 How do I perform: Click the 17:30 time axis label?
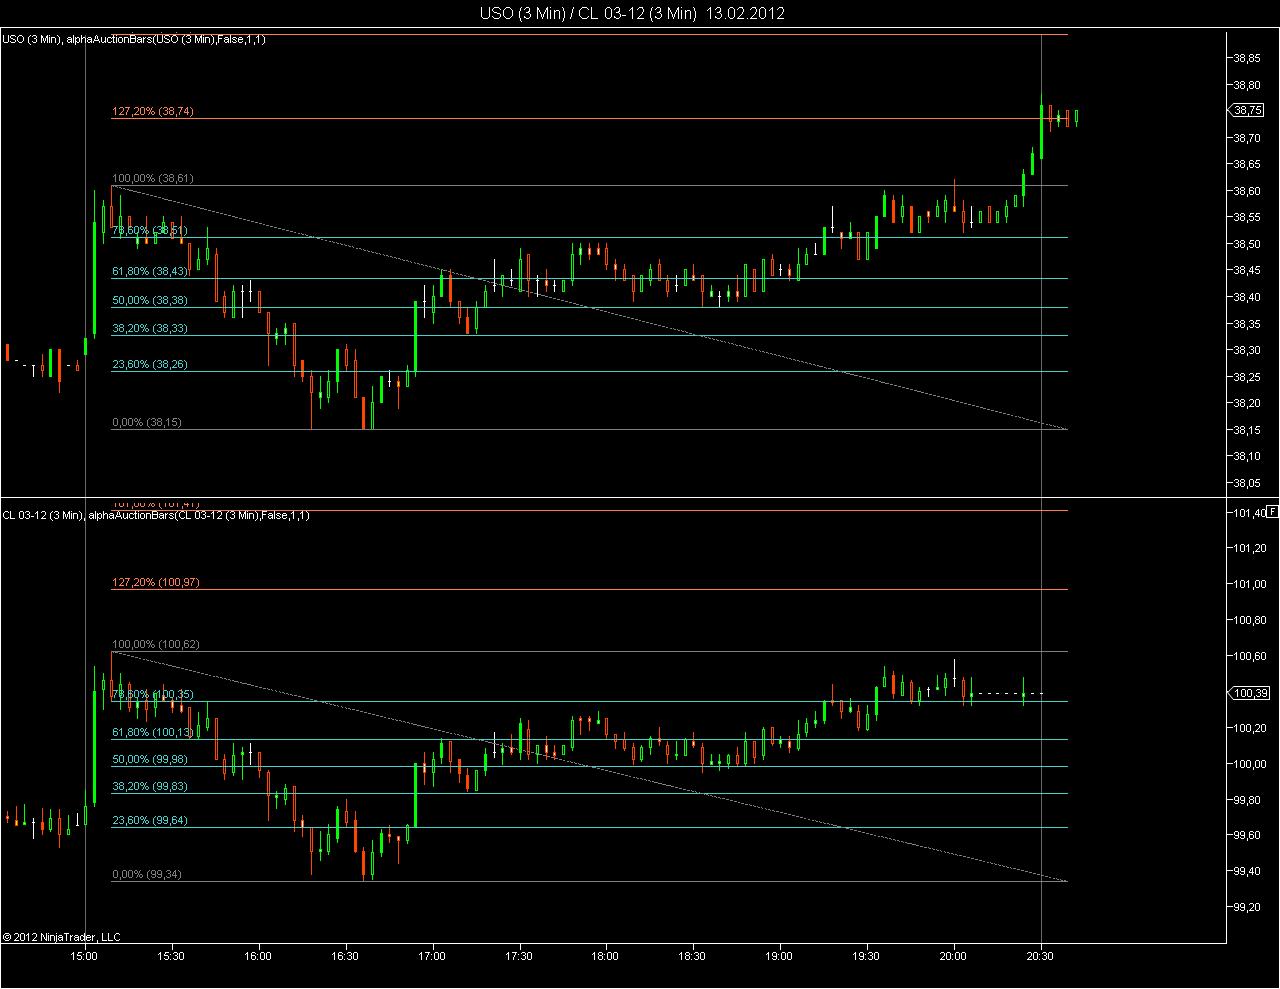[519, 955]
